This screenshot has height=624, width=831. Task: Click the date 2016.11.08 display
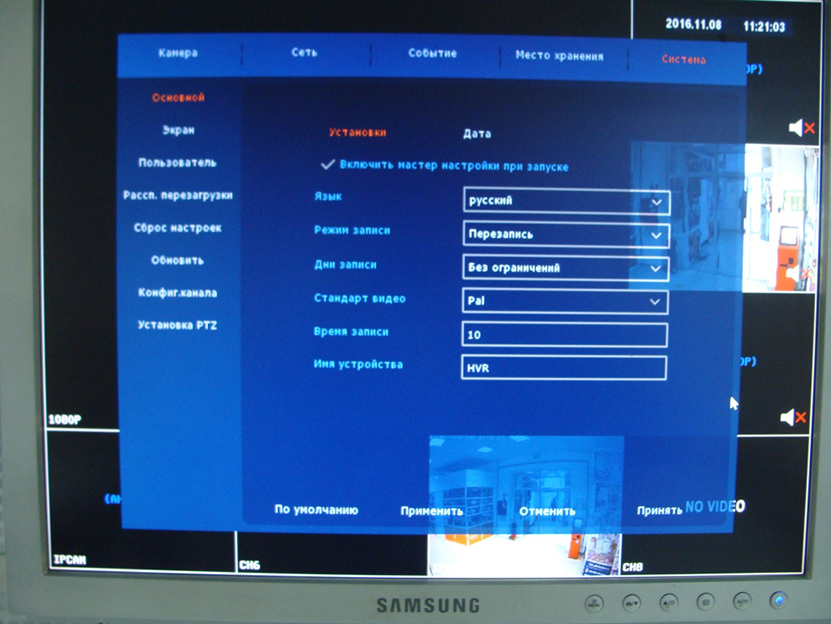[x=694, y=24]
